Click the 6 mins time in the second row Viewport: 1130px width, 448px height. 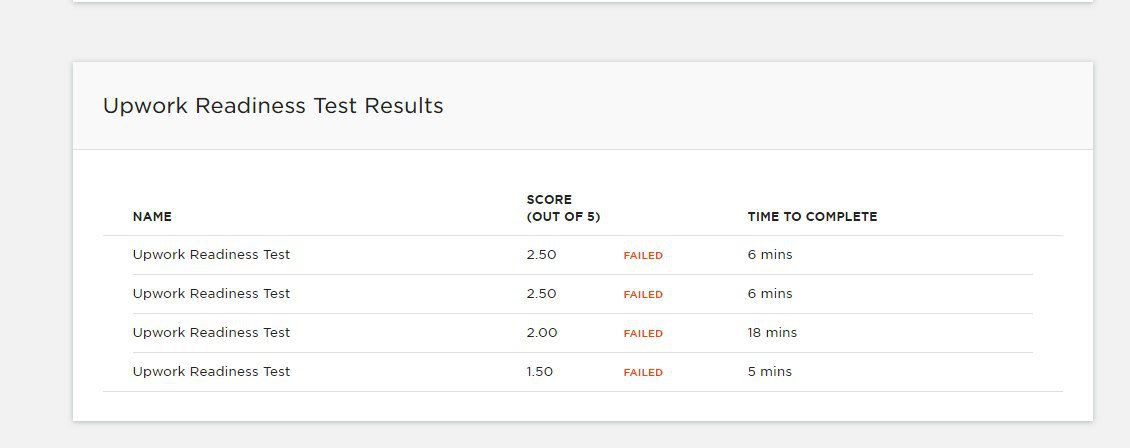pos(770,294)
